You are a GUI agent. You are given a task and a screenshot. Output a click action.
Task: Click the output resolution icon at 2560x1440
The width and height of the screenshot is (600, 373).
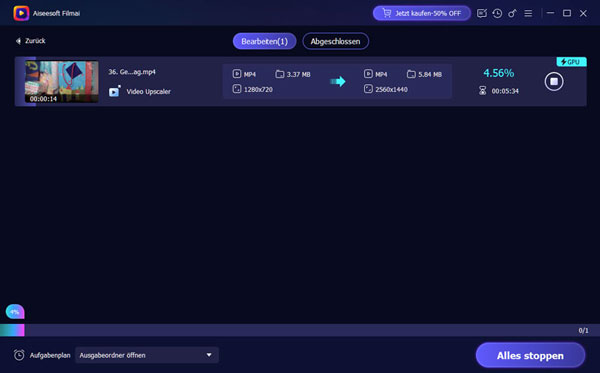(x=368, y=89)
